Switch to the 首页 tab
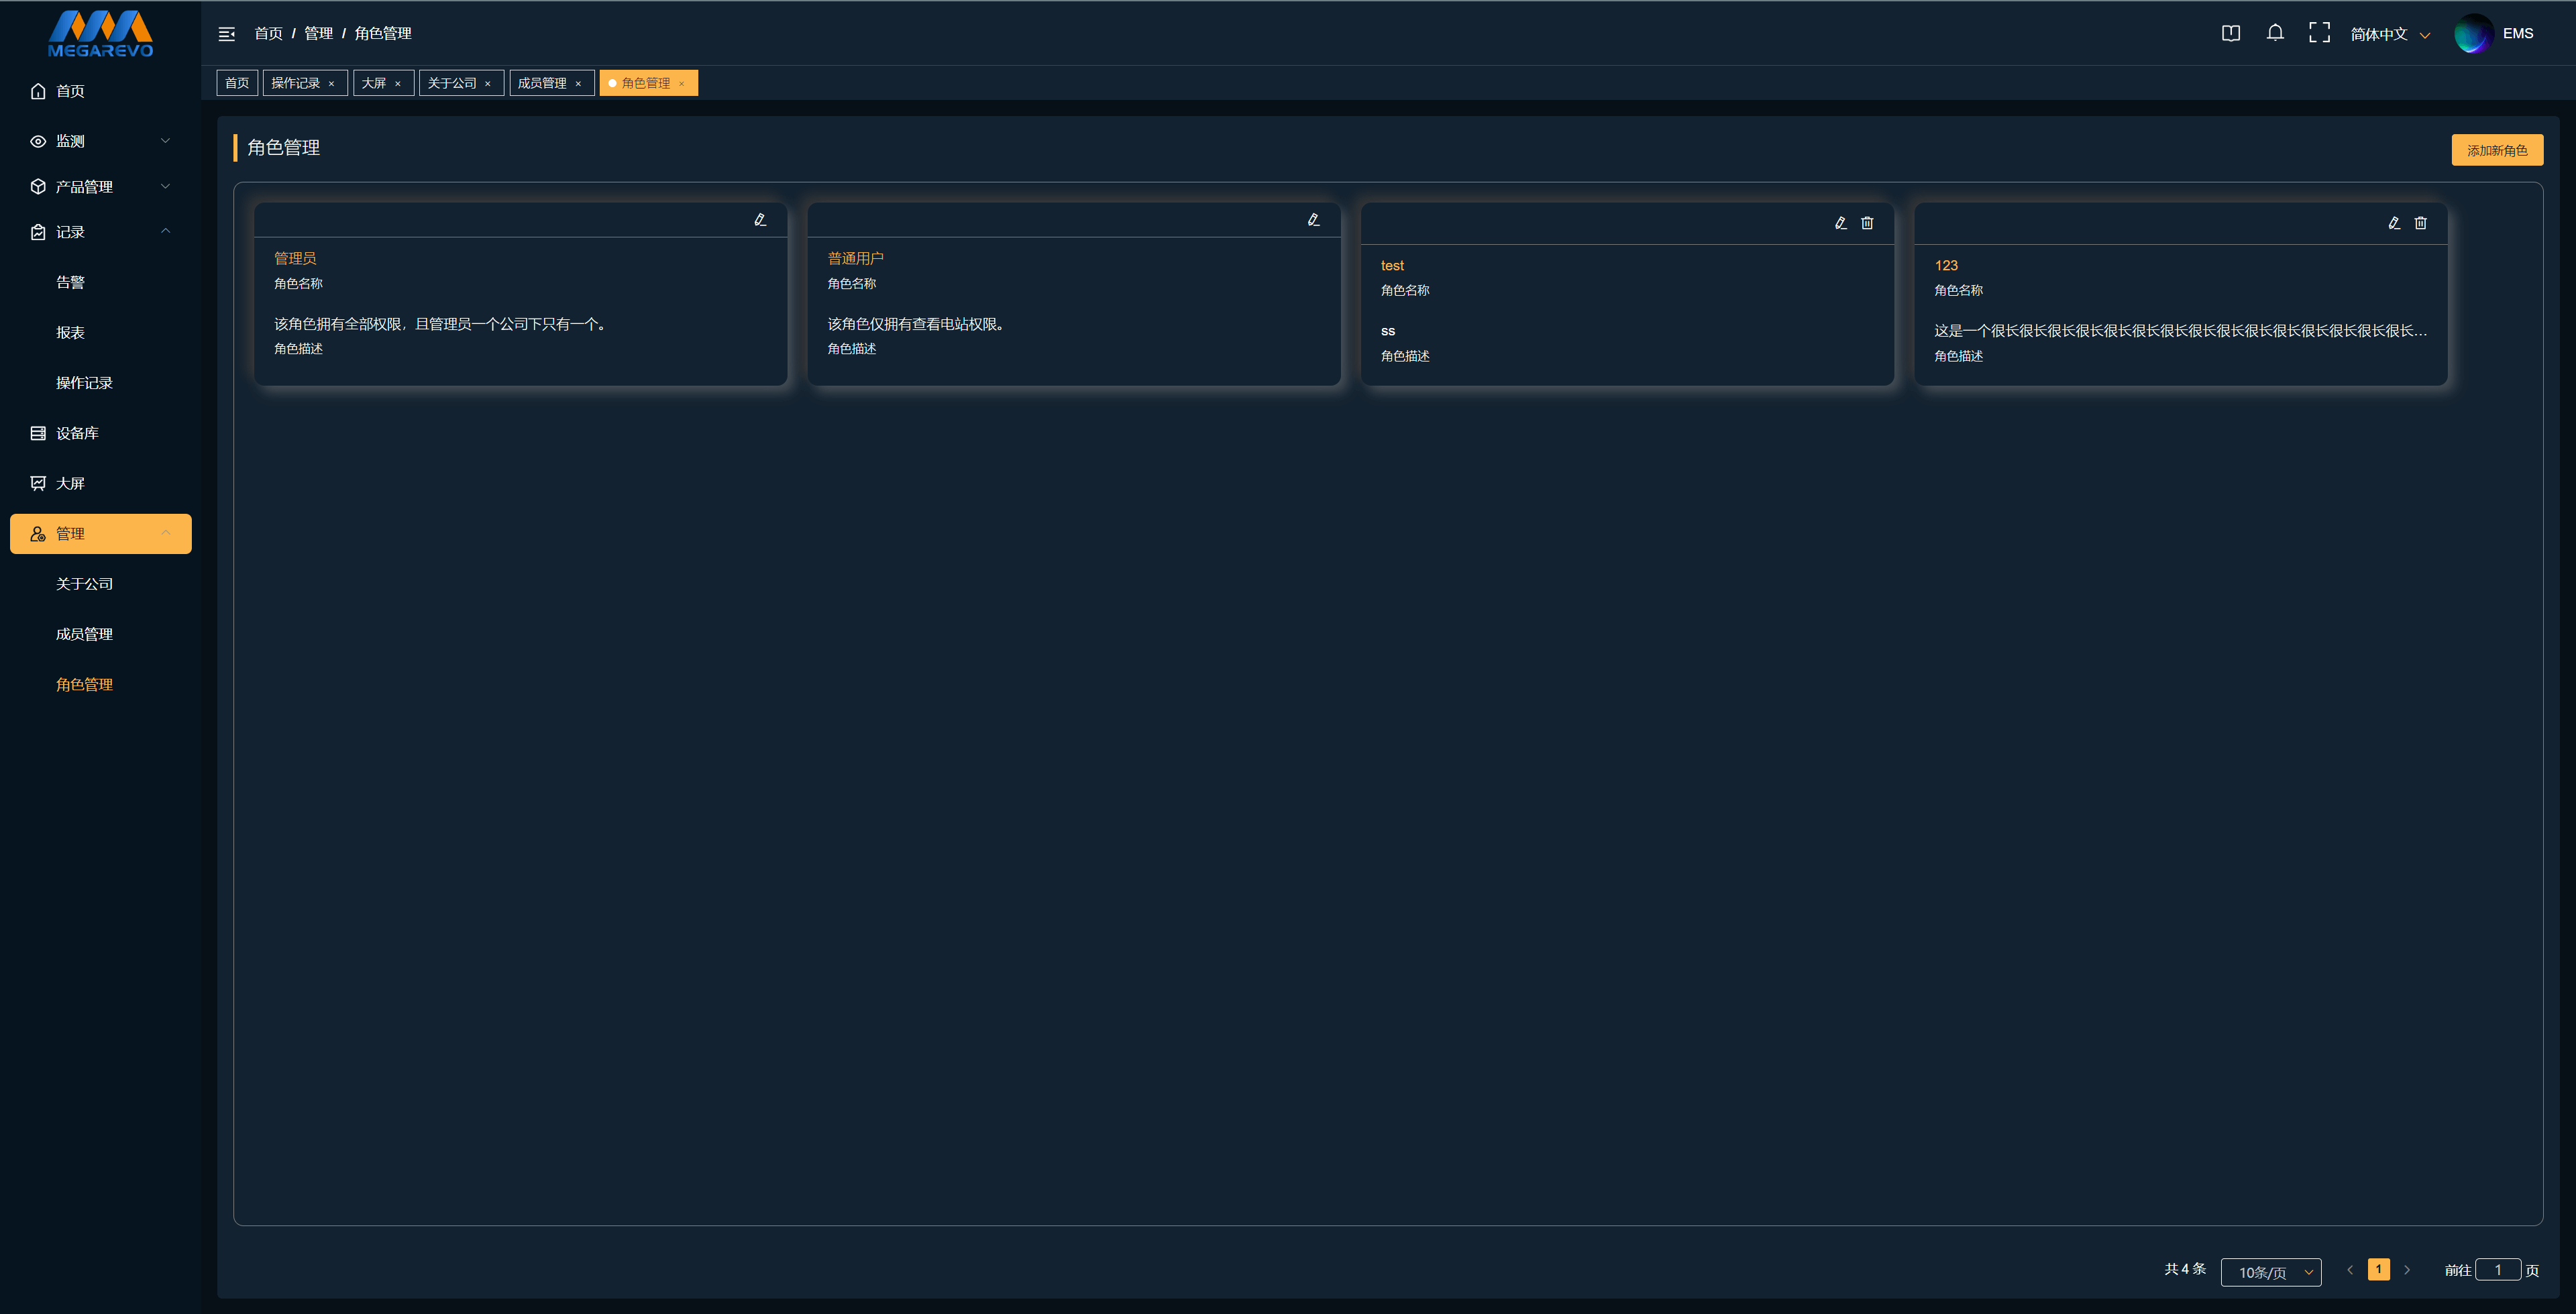Screen dimensions: 2576x1314 [x=237, y=83]
